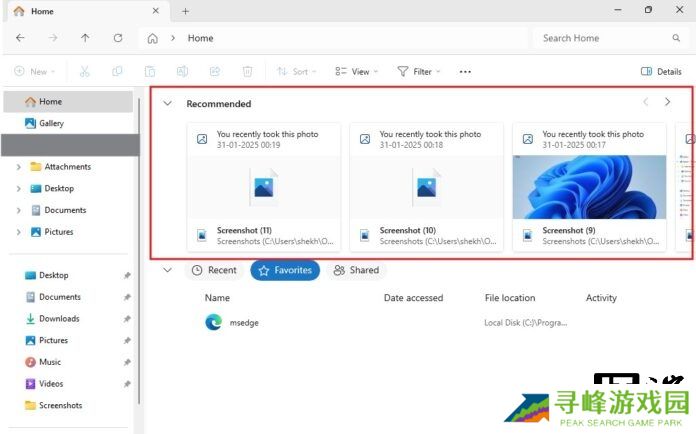The height and width of the screenshot is (434, 696).
Task: Open the pinned Pictures shortcut
Action: [x=46, y=340]
